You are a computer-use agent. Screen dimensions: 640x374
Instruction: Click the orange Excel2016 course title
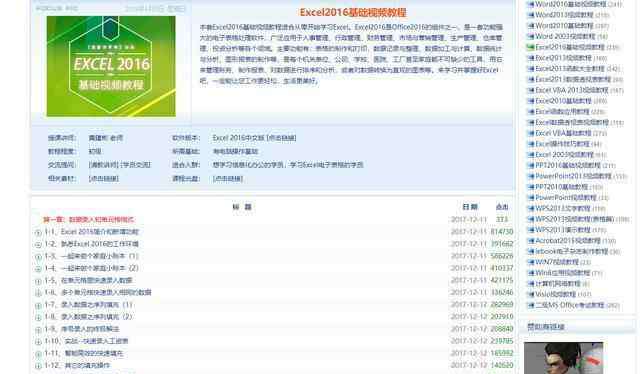(x=353, y=12)
